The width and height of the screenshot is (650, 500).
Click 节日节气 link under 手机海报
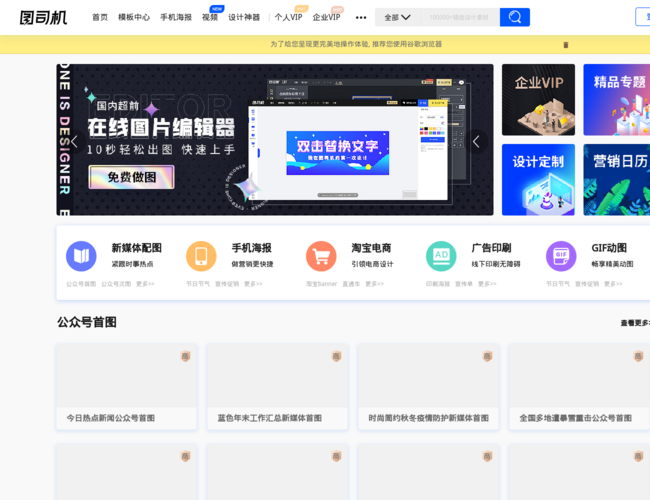pos(198,284)
